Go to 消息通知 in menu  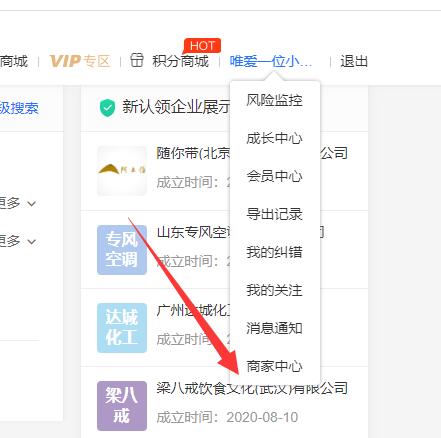click(x=275, y=328)
